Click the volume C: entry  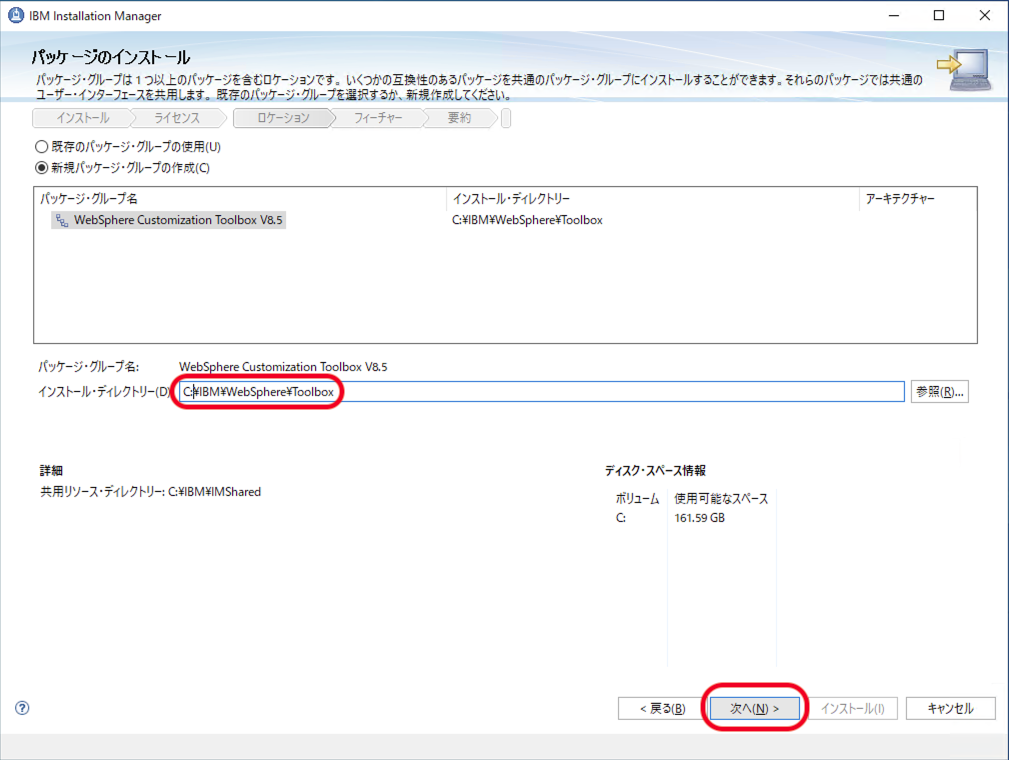click(x=621, y=518)
